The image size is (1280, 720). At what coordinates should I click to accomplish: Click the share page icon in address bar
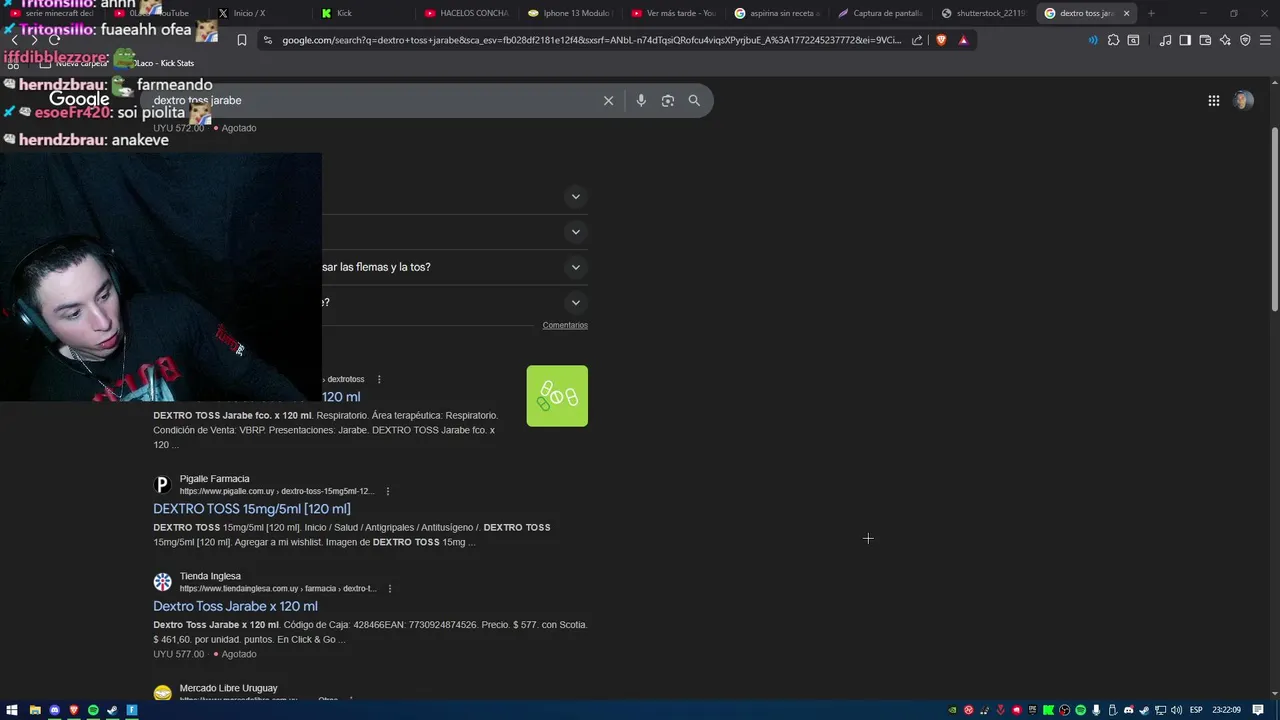(917, 40)
